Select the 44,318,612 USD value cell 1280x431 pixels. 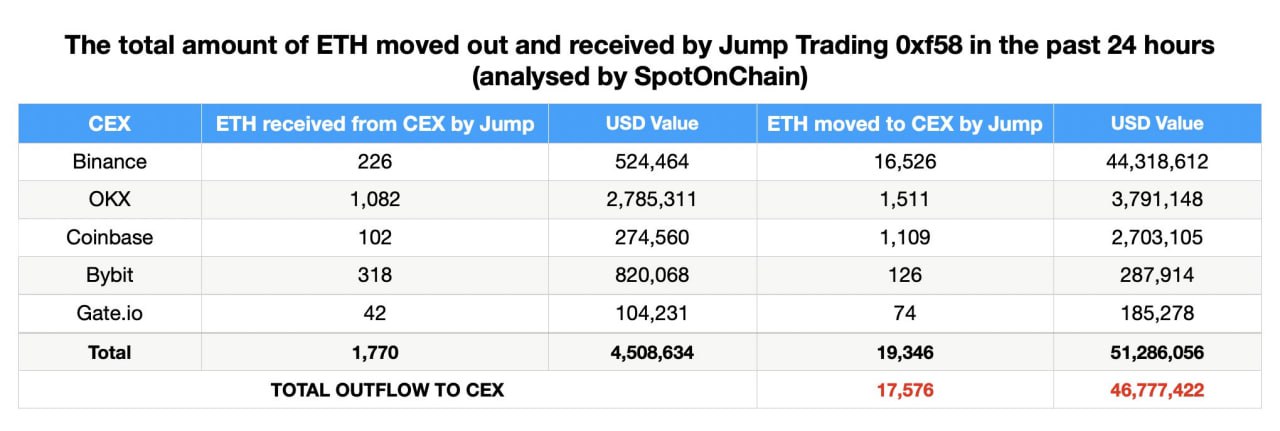pyautogui.click(x=1157, y=161)
